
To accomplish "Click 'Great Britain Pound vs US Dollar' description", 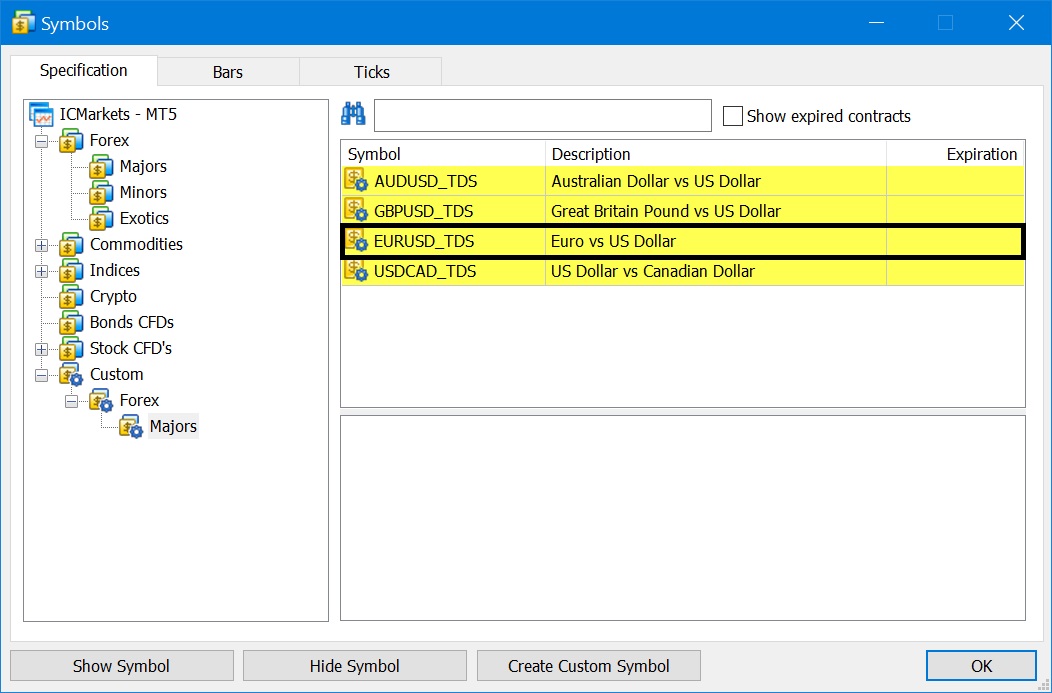I will 666,211.
